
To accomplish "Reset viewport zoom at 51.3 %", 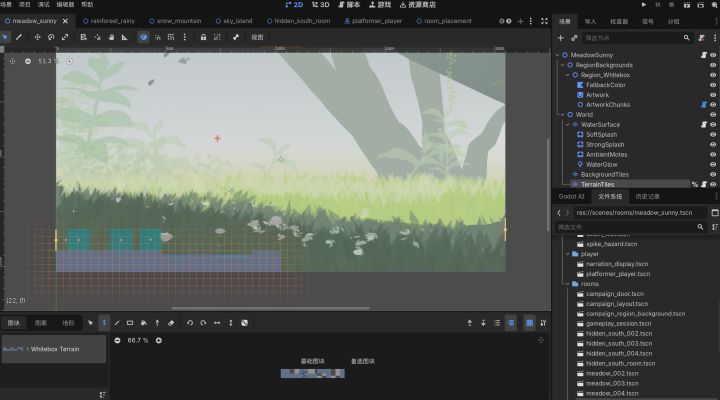I will coord(48,61).
